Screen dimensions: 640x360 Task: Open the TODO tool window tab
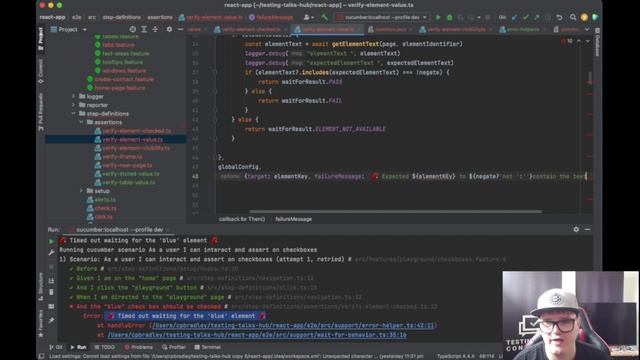point(104,347)
